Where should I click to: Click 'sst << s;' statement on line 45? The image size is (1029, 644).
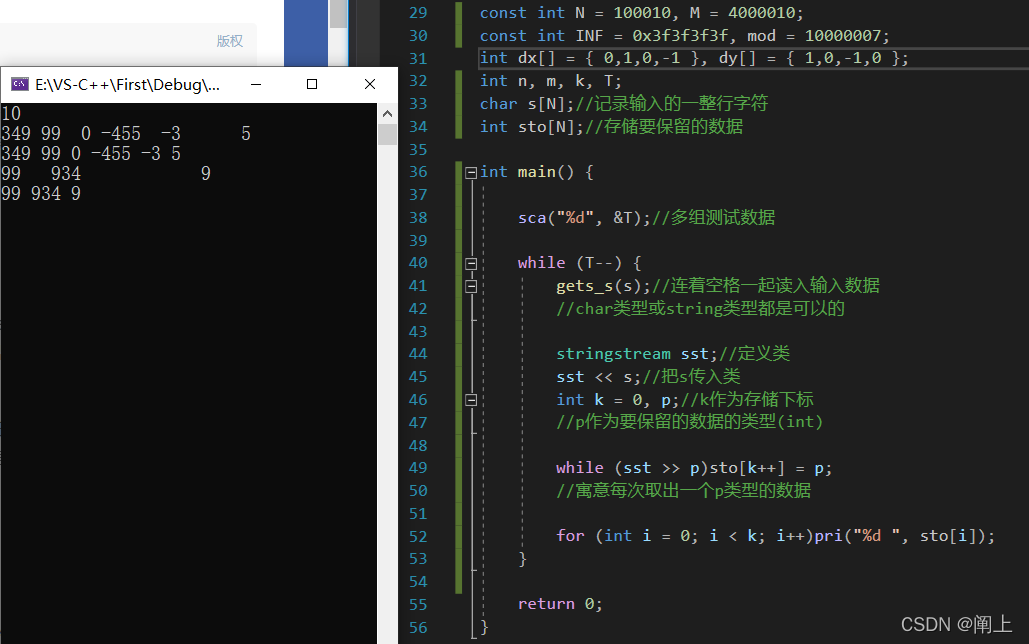click(598, 377)
